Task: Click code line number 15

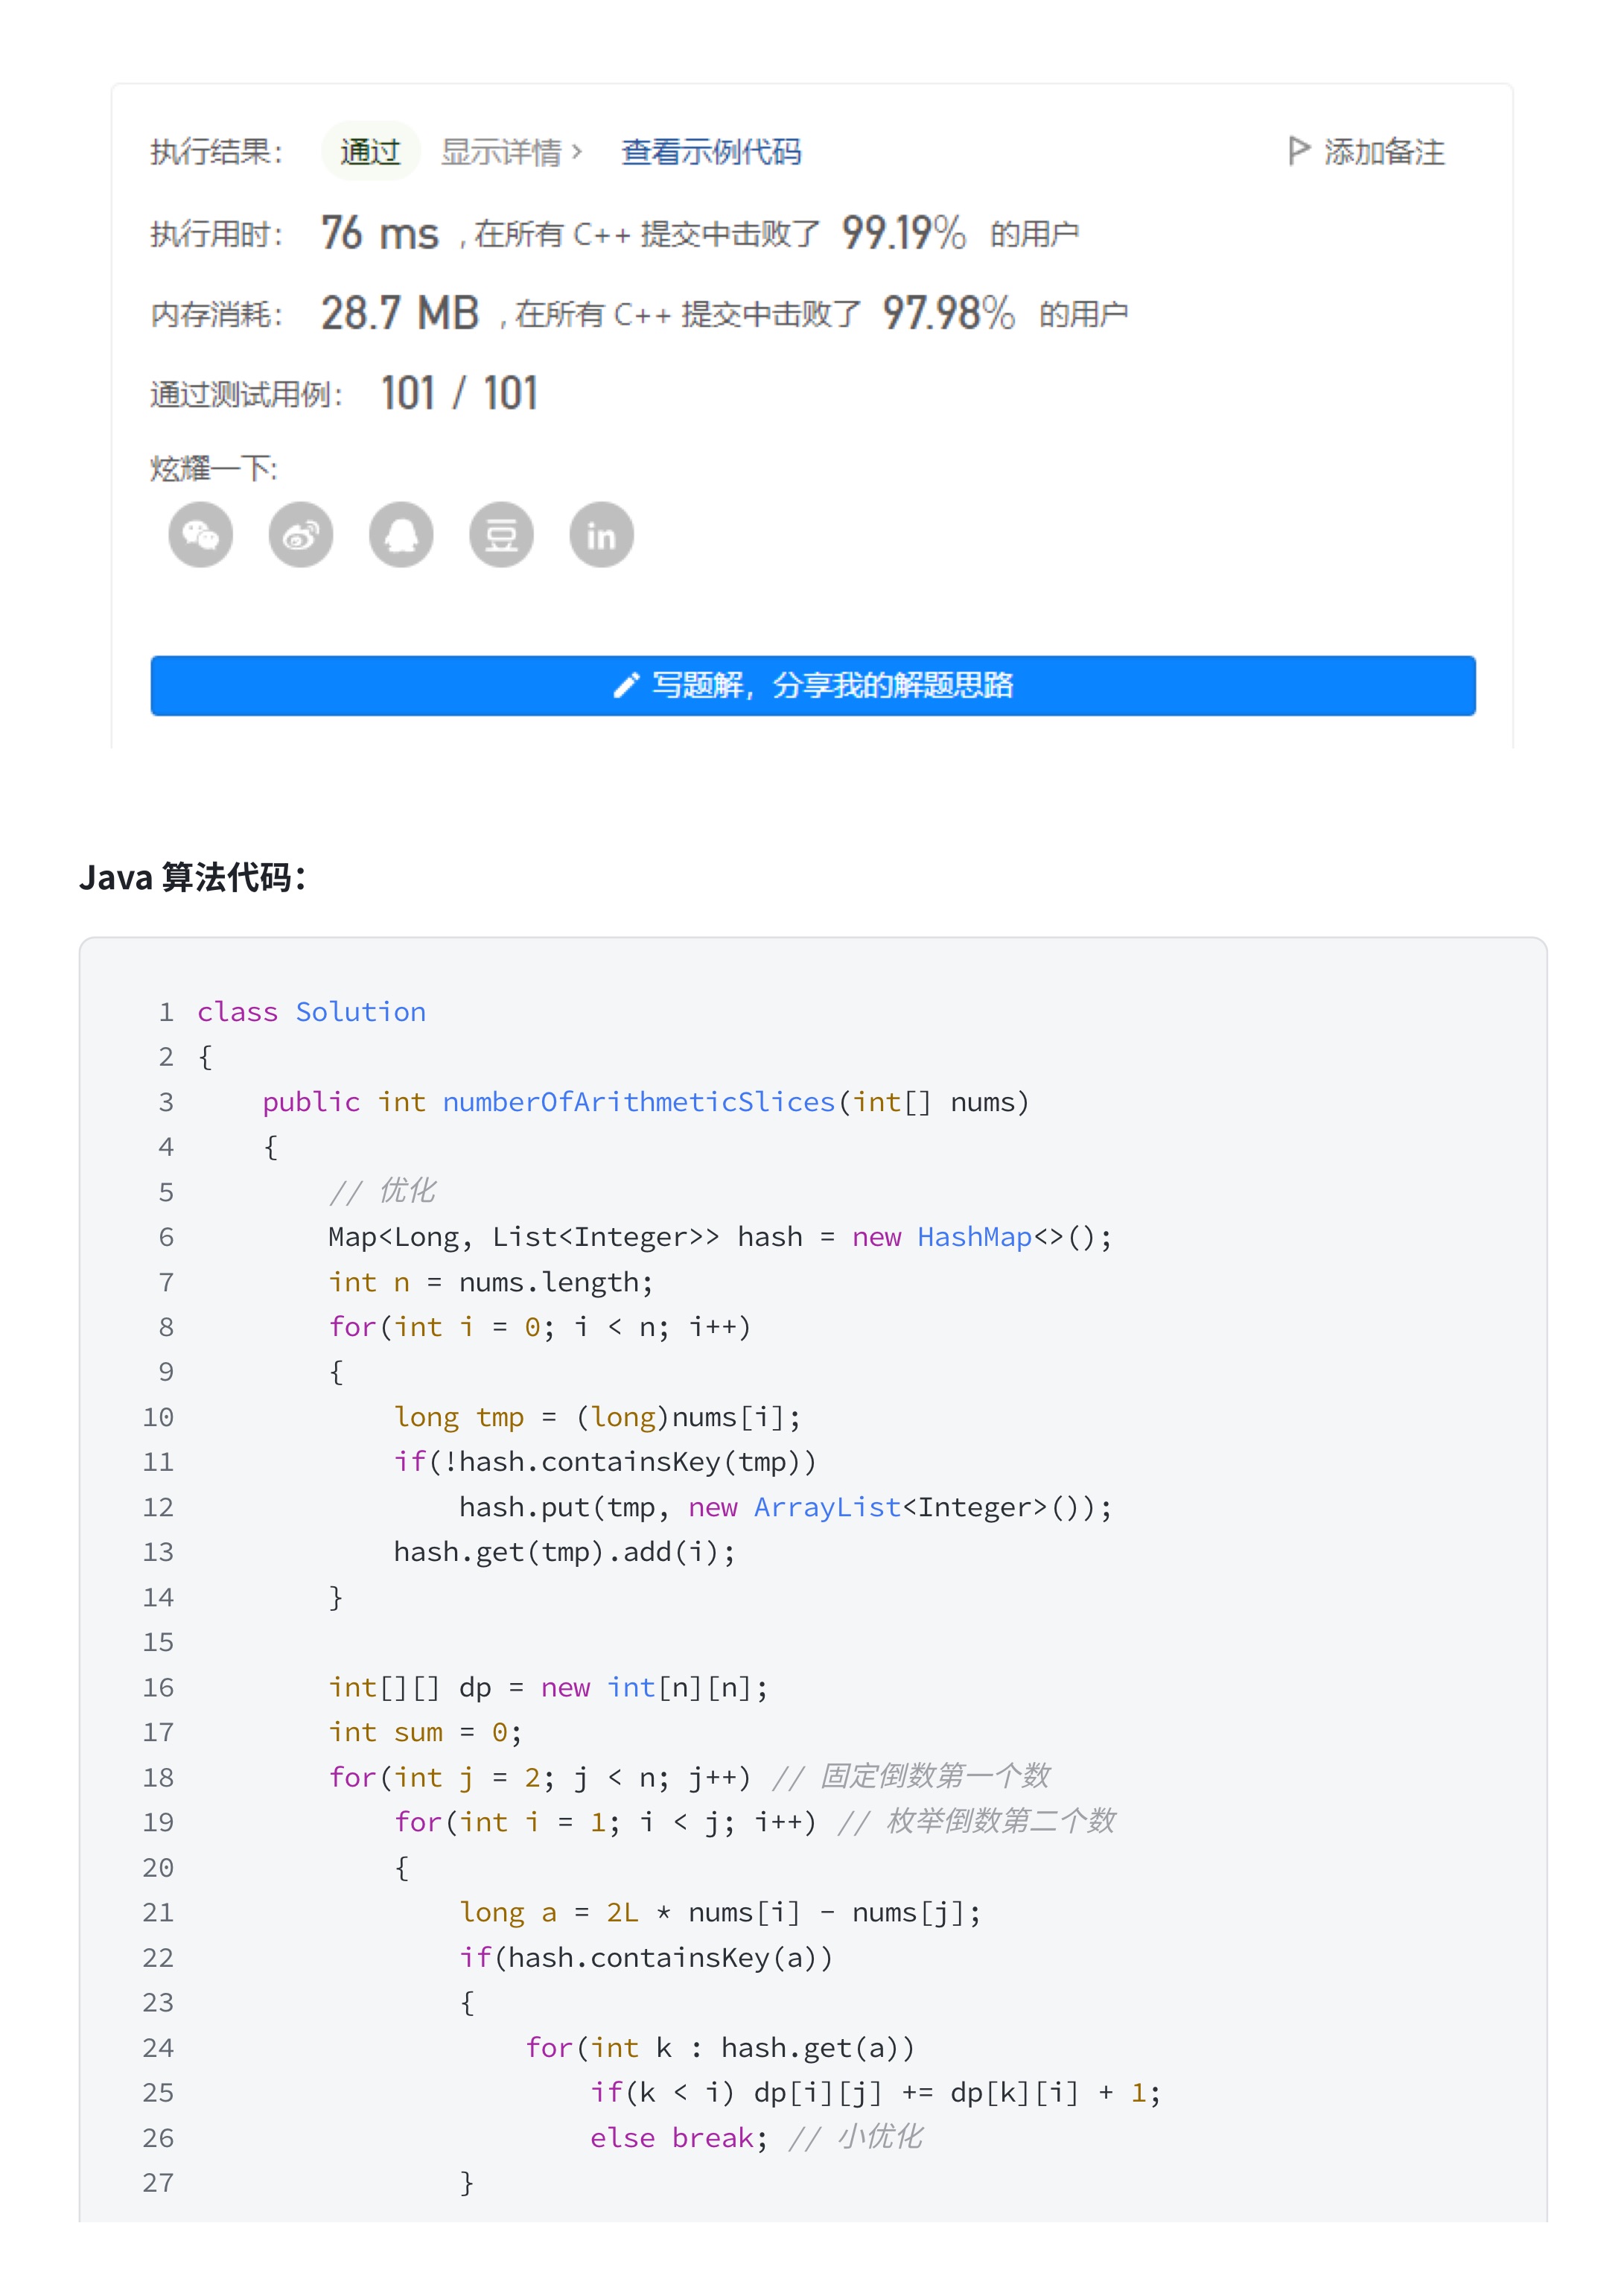Action: 158,1641
